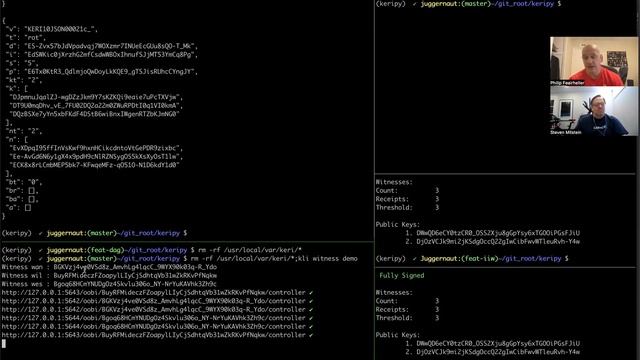Screen dimensions: 640x360
Task: Click the "bt": "0" line
Action: click(24, 182)
